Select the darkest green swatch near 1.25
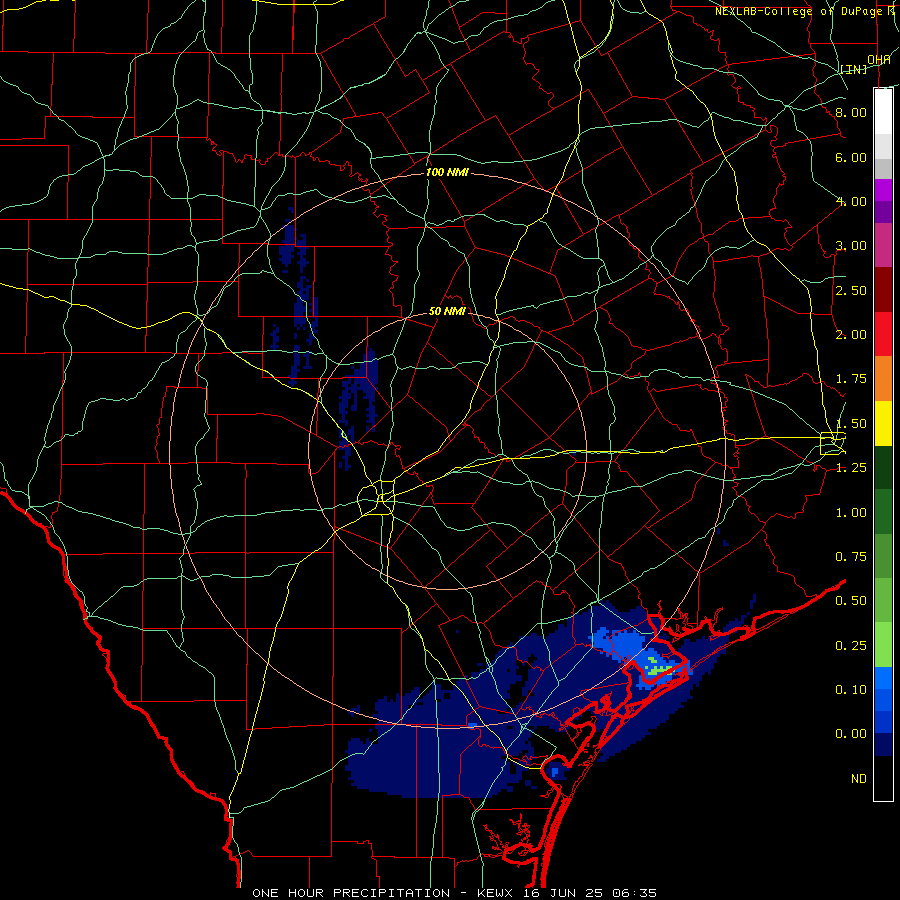This screenshot has width=900, height=900. pos(883,467)
